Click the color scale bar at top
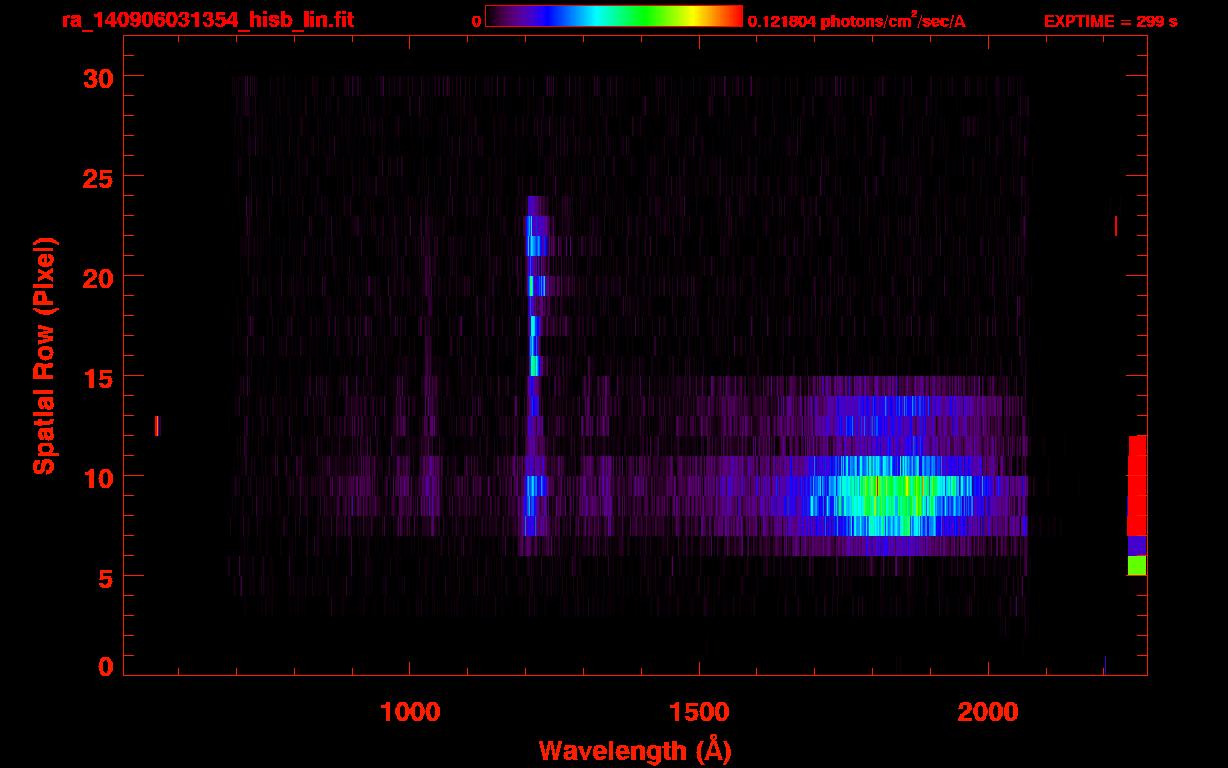This screenshot has width=1228, height=768. click(x=614, y=16)
